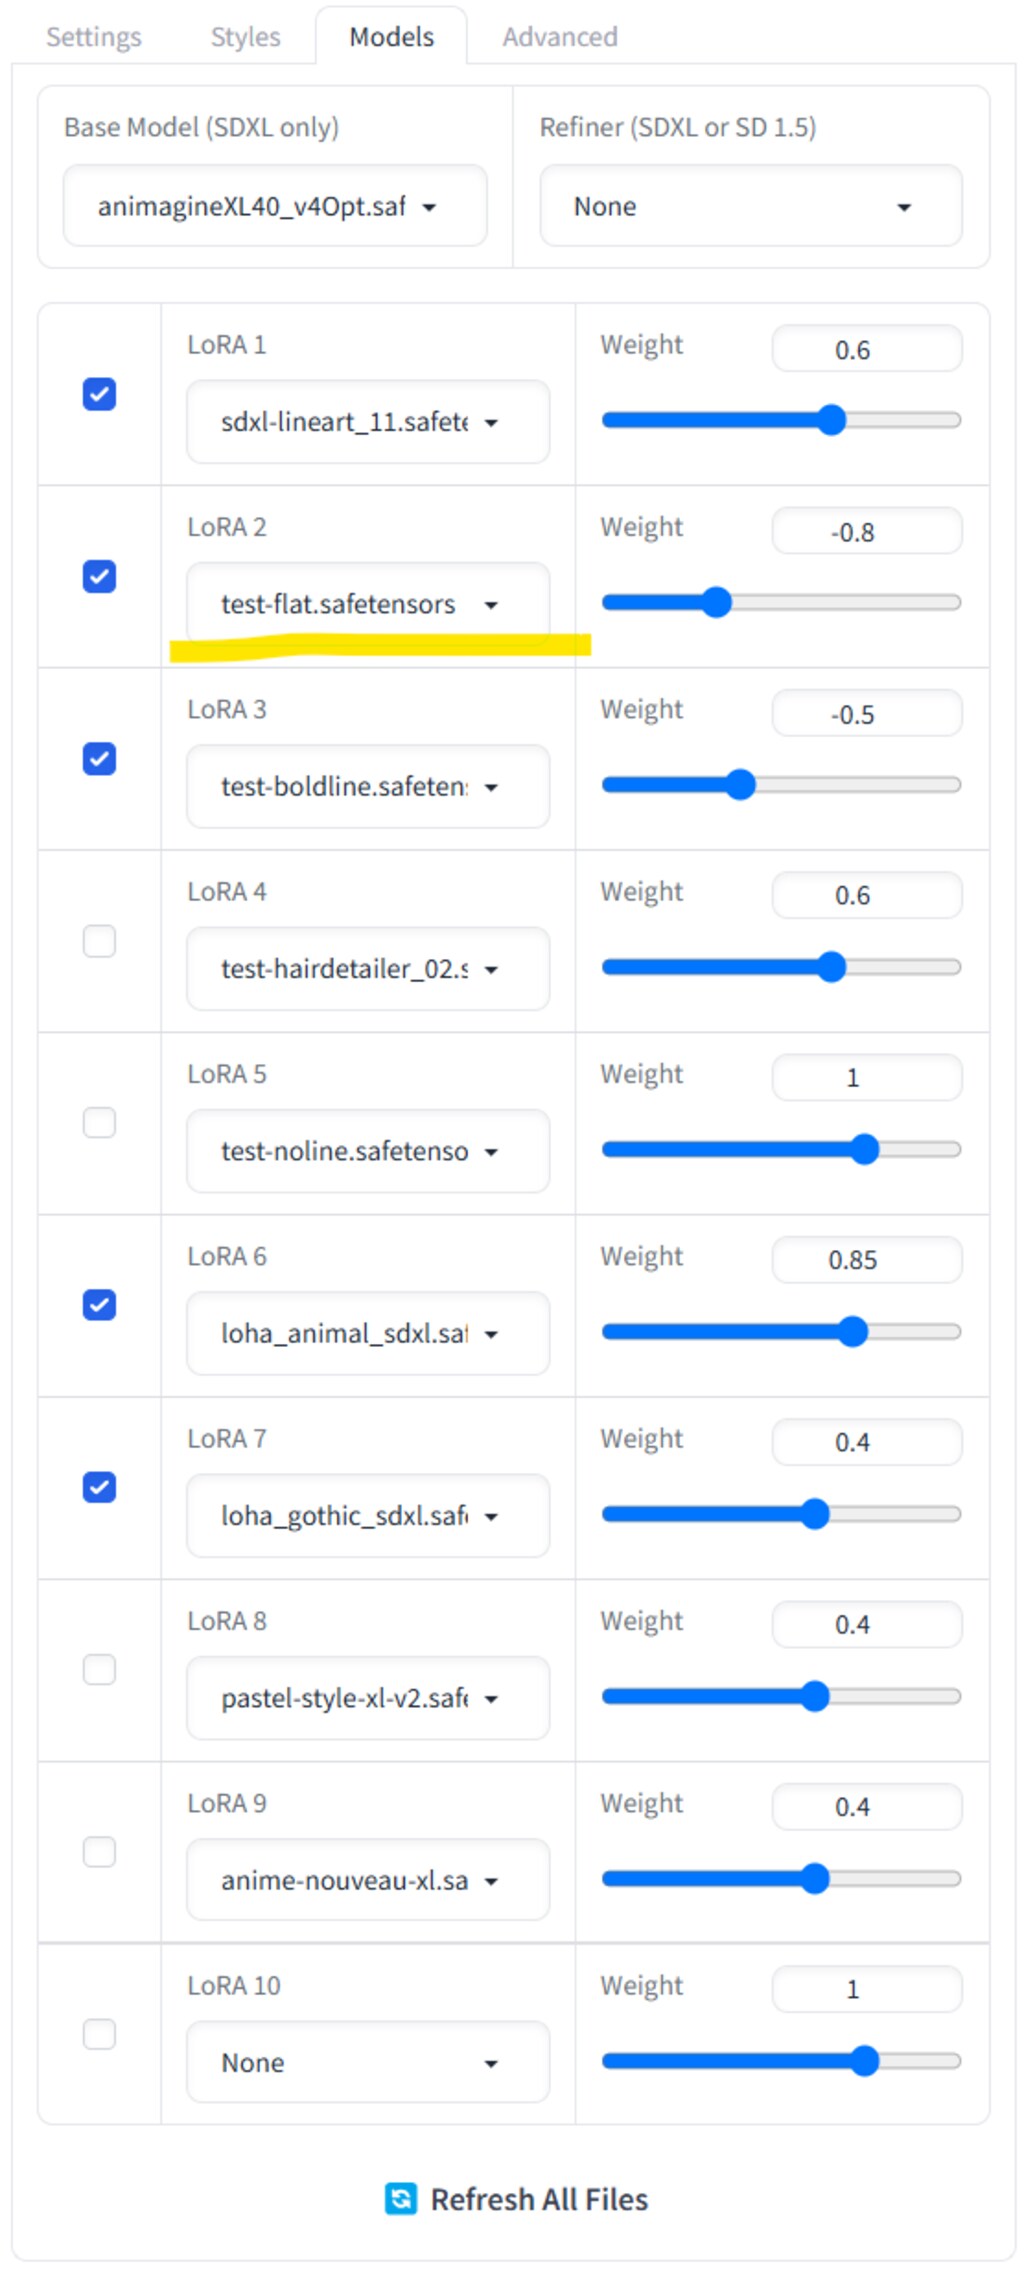
Task: Uncheck the LoRA 7 checkbox
Action: coord(99,1487)
